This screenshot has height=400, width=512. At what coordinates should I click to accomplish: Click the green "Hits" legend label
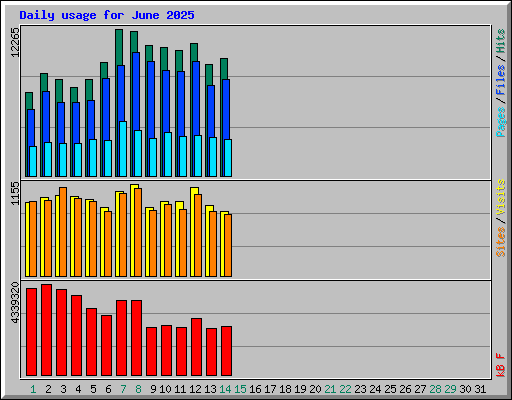pos(501,41)
